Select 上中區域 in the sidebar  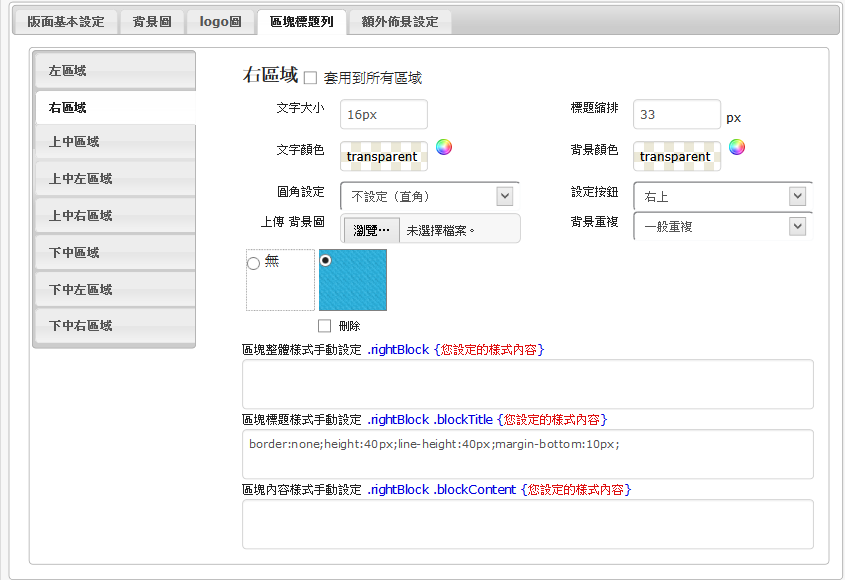click(x=114, y=142)
